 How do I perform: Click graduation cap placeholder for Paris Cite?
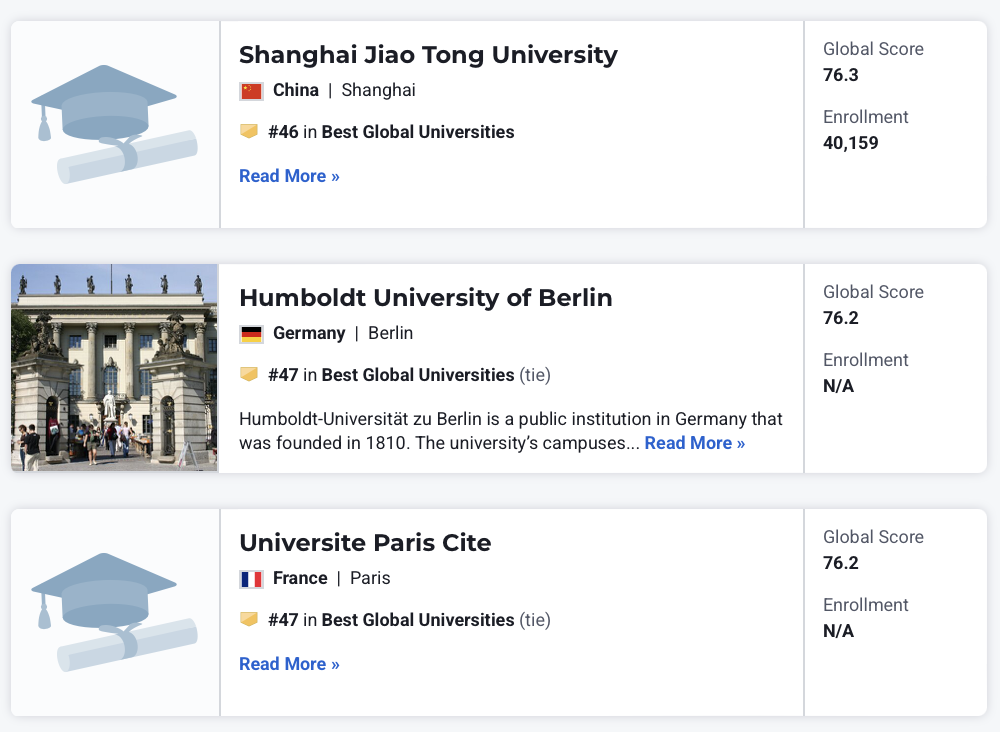[115, 612]
